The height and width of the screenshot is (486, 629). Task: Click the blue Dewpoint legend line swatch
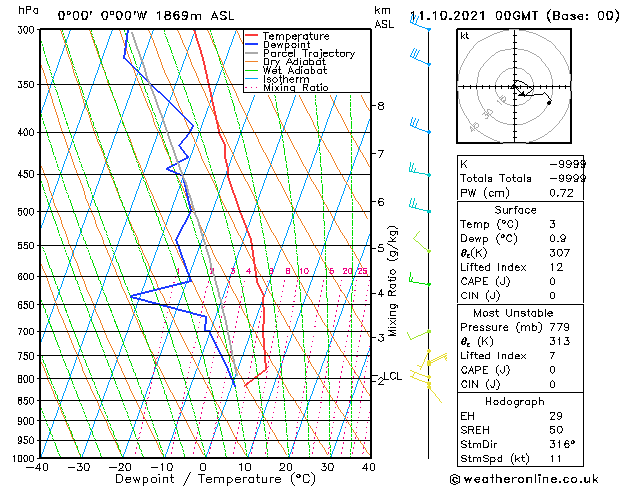pos(251,45)
